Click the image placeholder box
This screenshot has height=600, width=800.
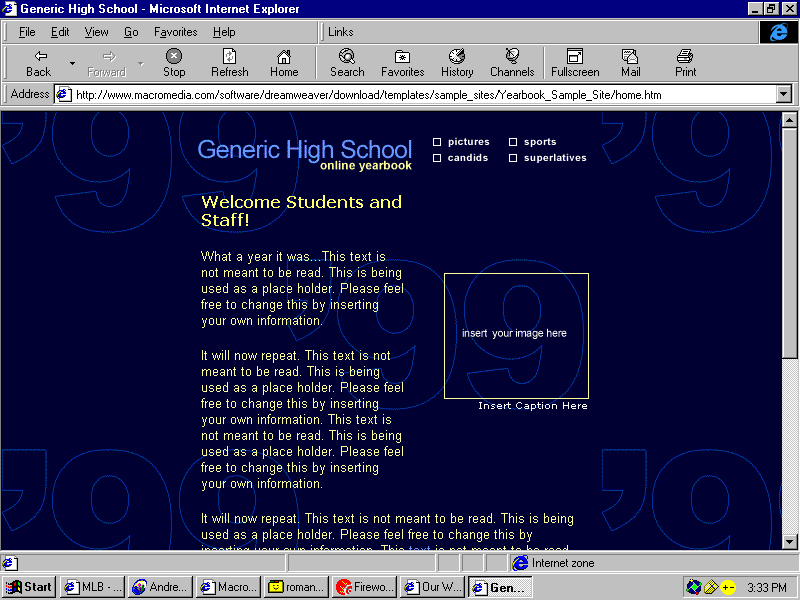pos(516,336)
